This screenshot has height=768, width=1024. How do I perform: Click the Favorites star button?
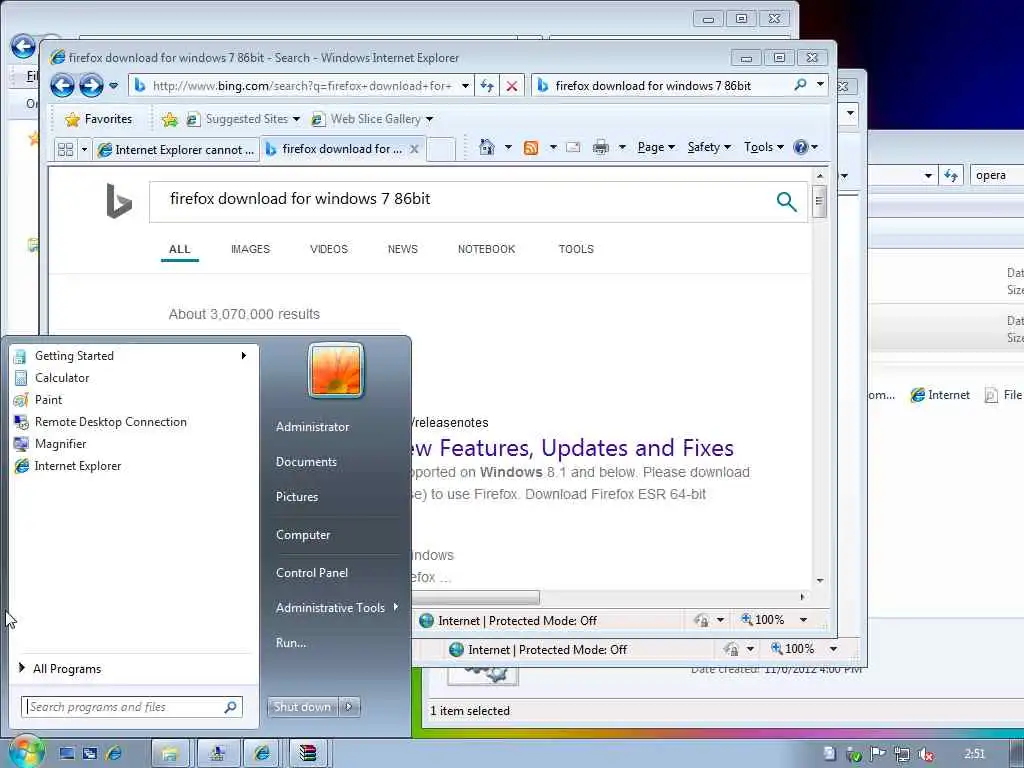[99, 119]
